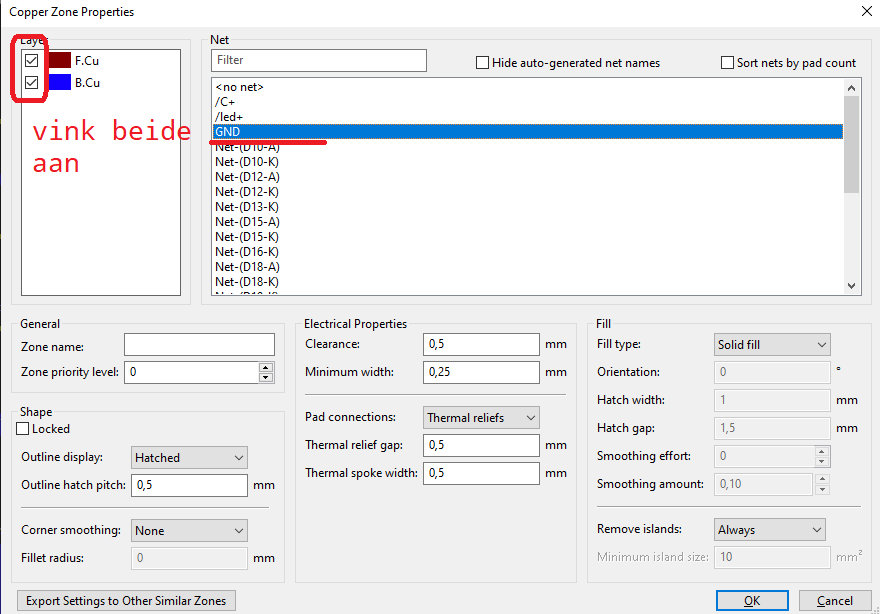Screen dimensions: 880x614
Task: Enable Sort nets by pad count
Action: tap(728, 63)
